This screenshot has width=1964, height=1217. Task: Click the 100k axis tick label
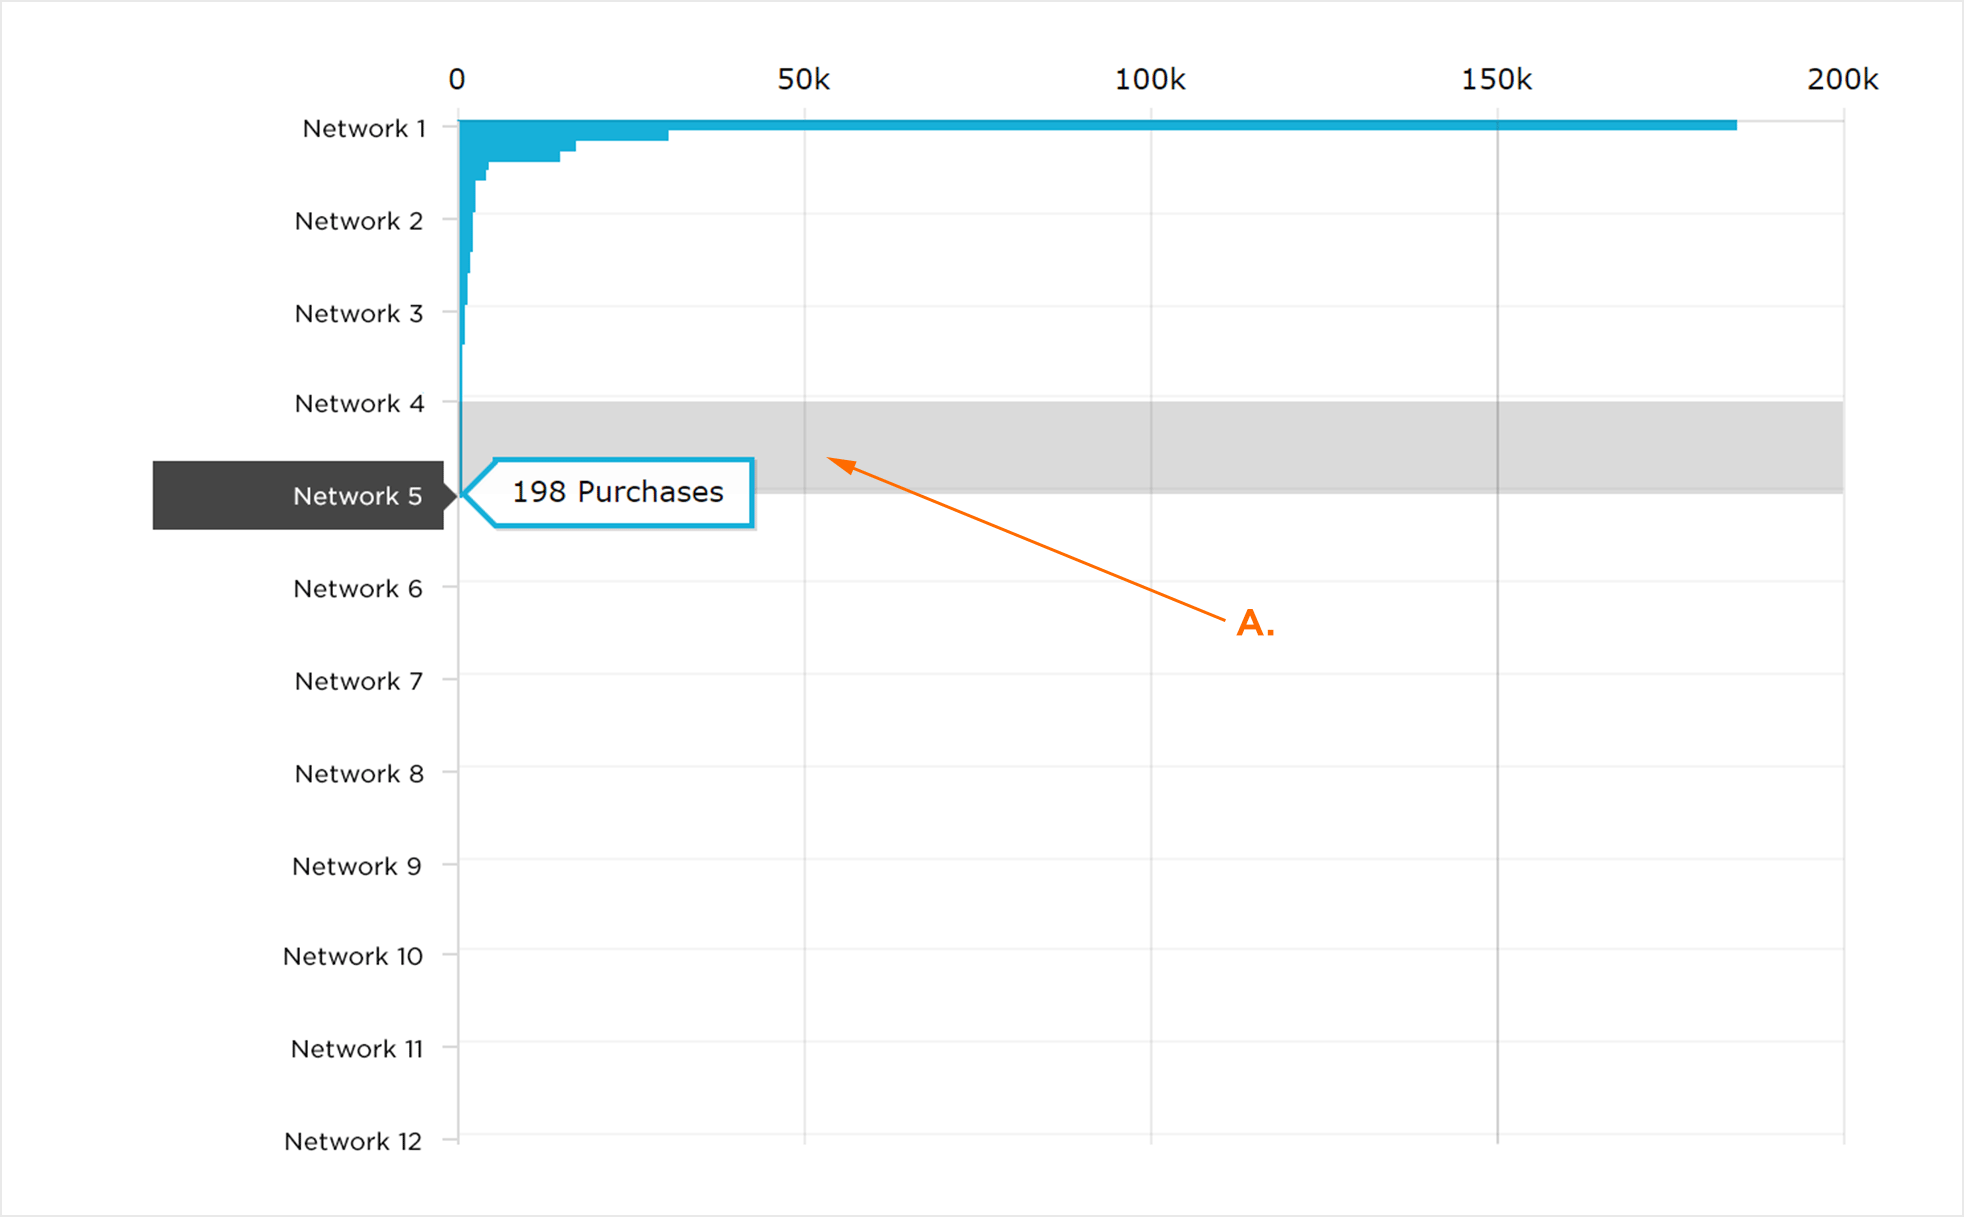(x=1150, y=80)
